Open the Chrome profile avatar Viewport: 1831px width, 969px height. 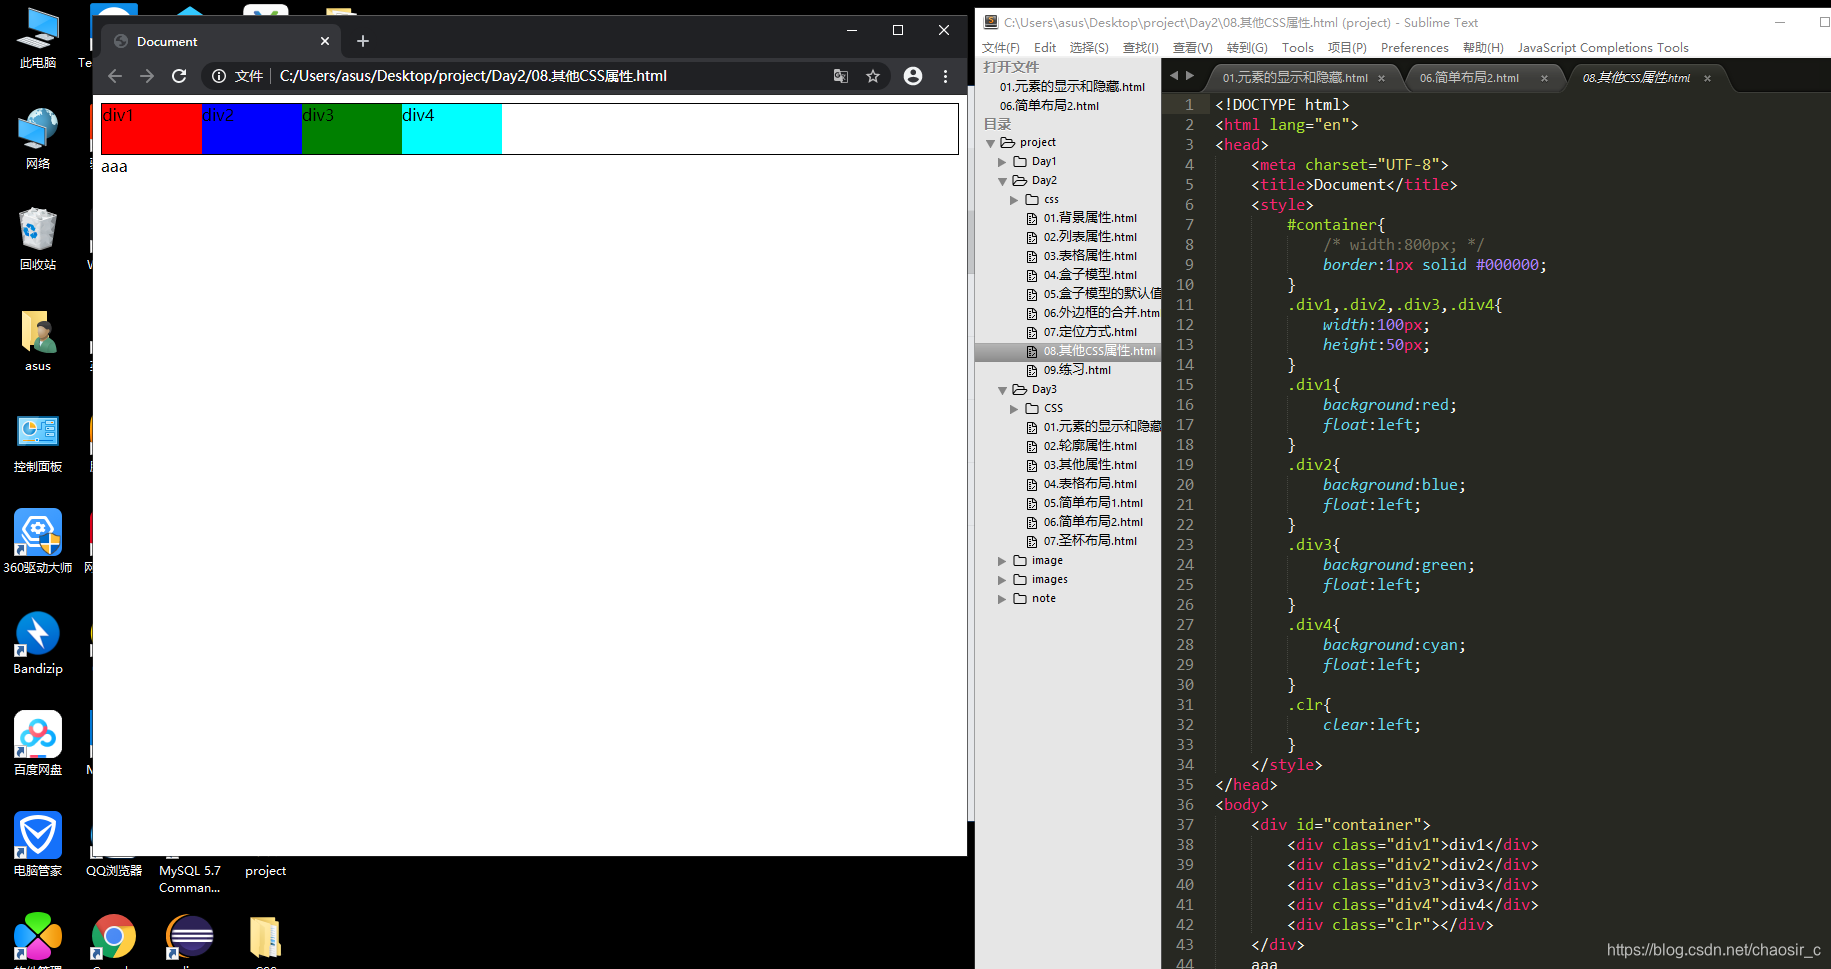913,76
